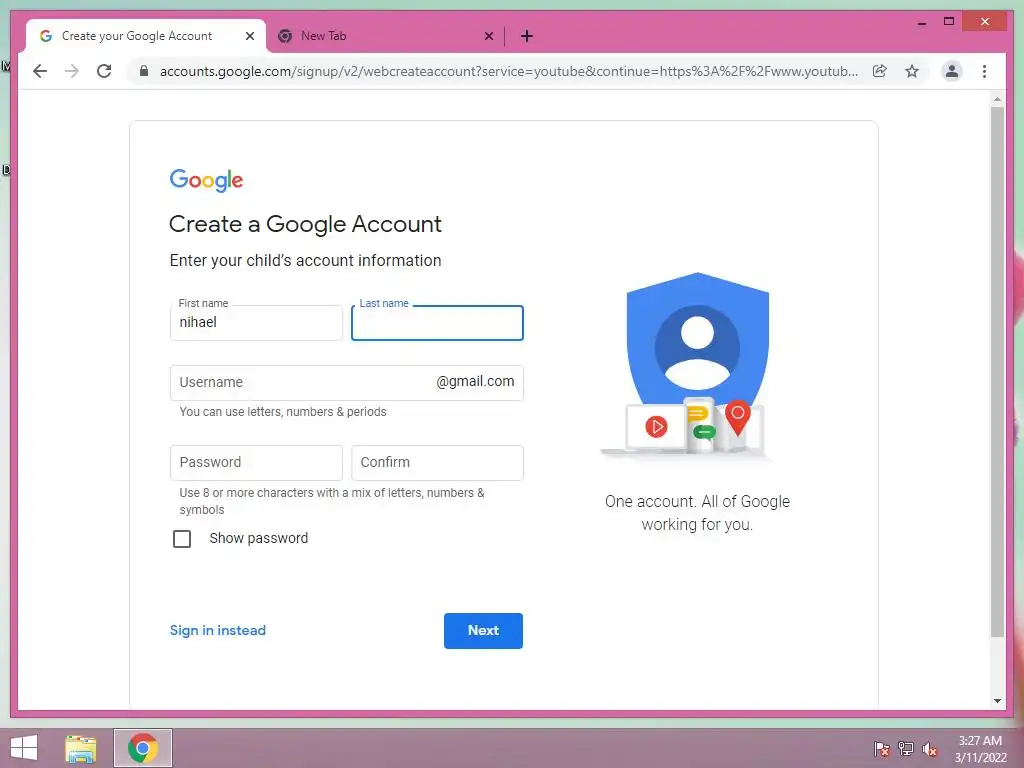Click the padlock site info icon
The height and width of the screenshot is (768, 1024).
click(x=144, y=71)
